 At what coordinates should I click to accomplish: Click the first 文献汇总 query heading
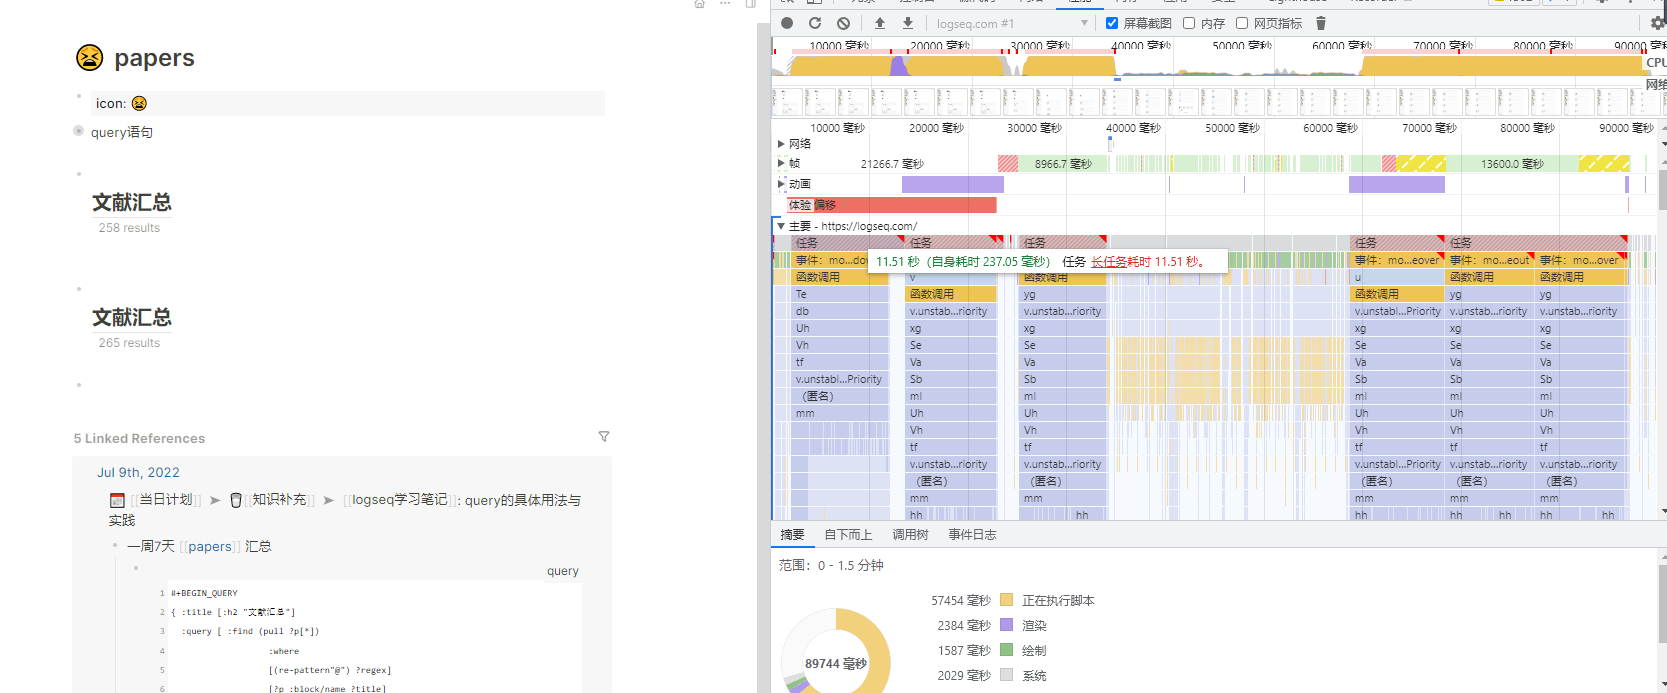(132, 202)
